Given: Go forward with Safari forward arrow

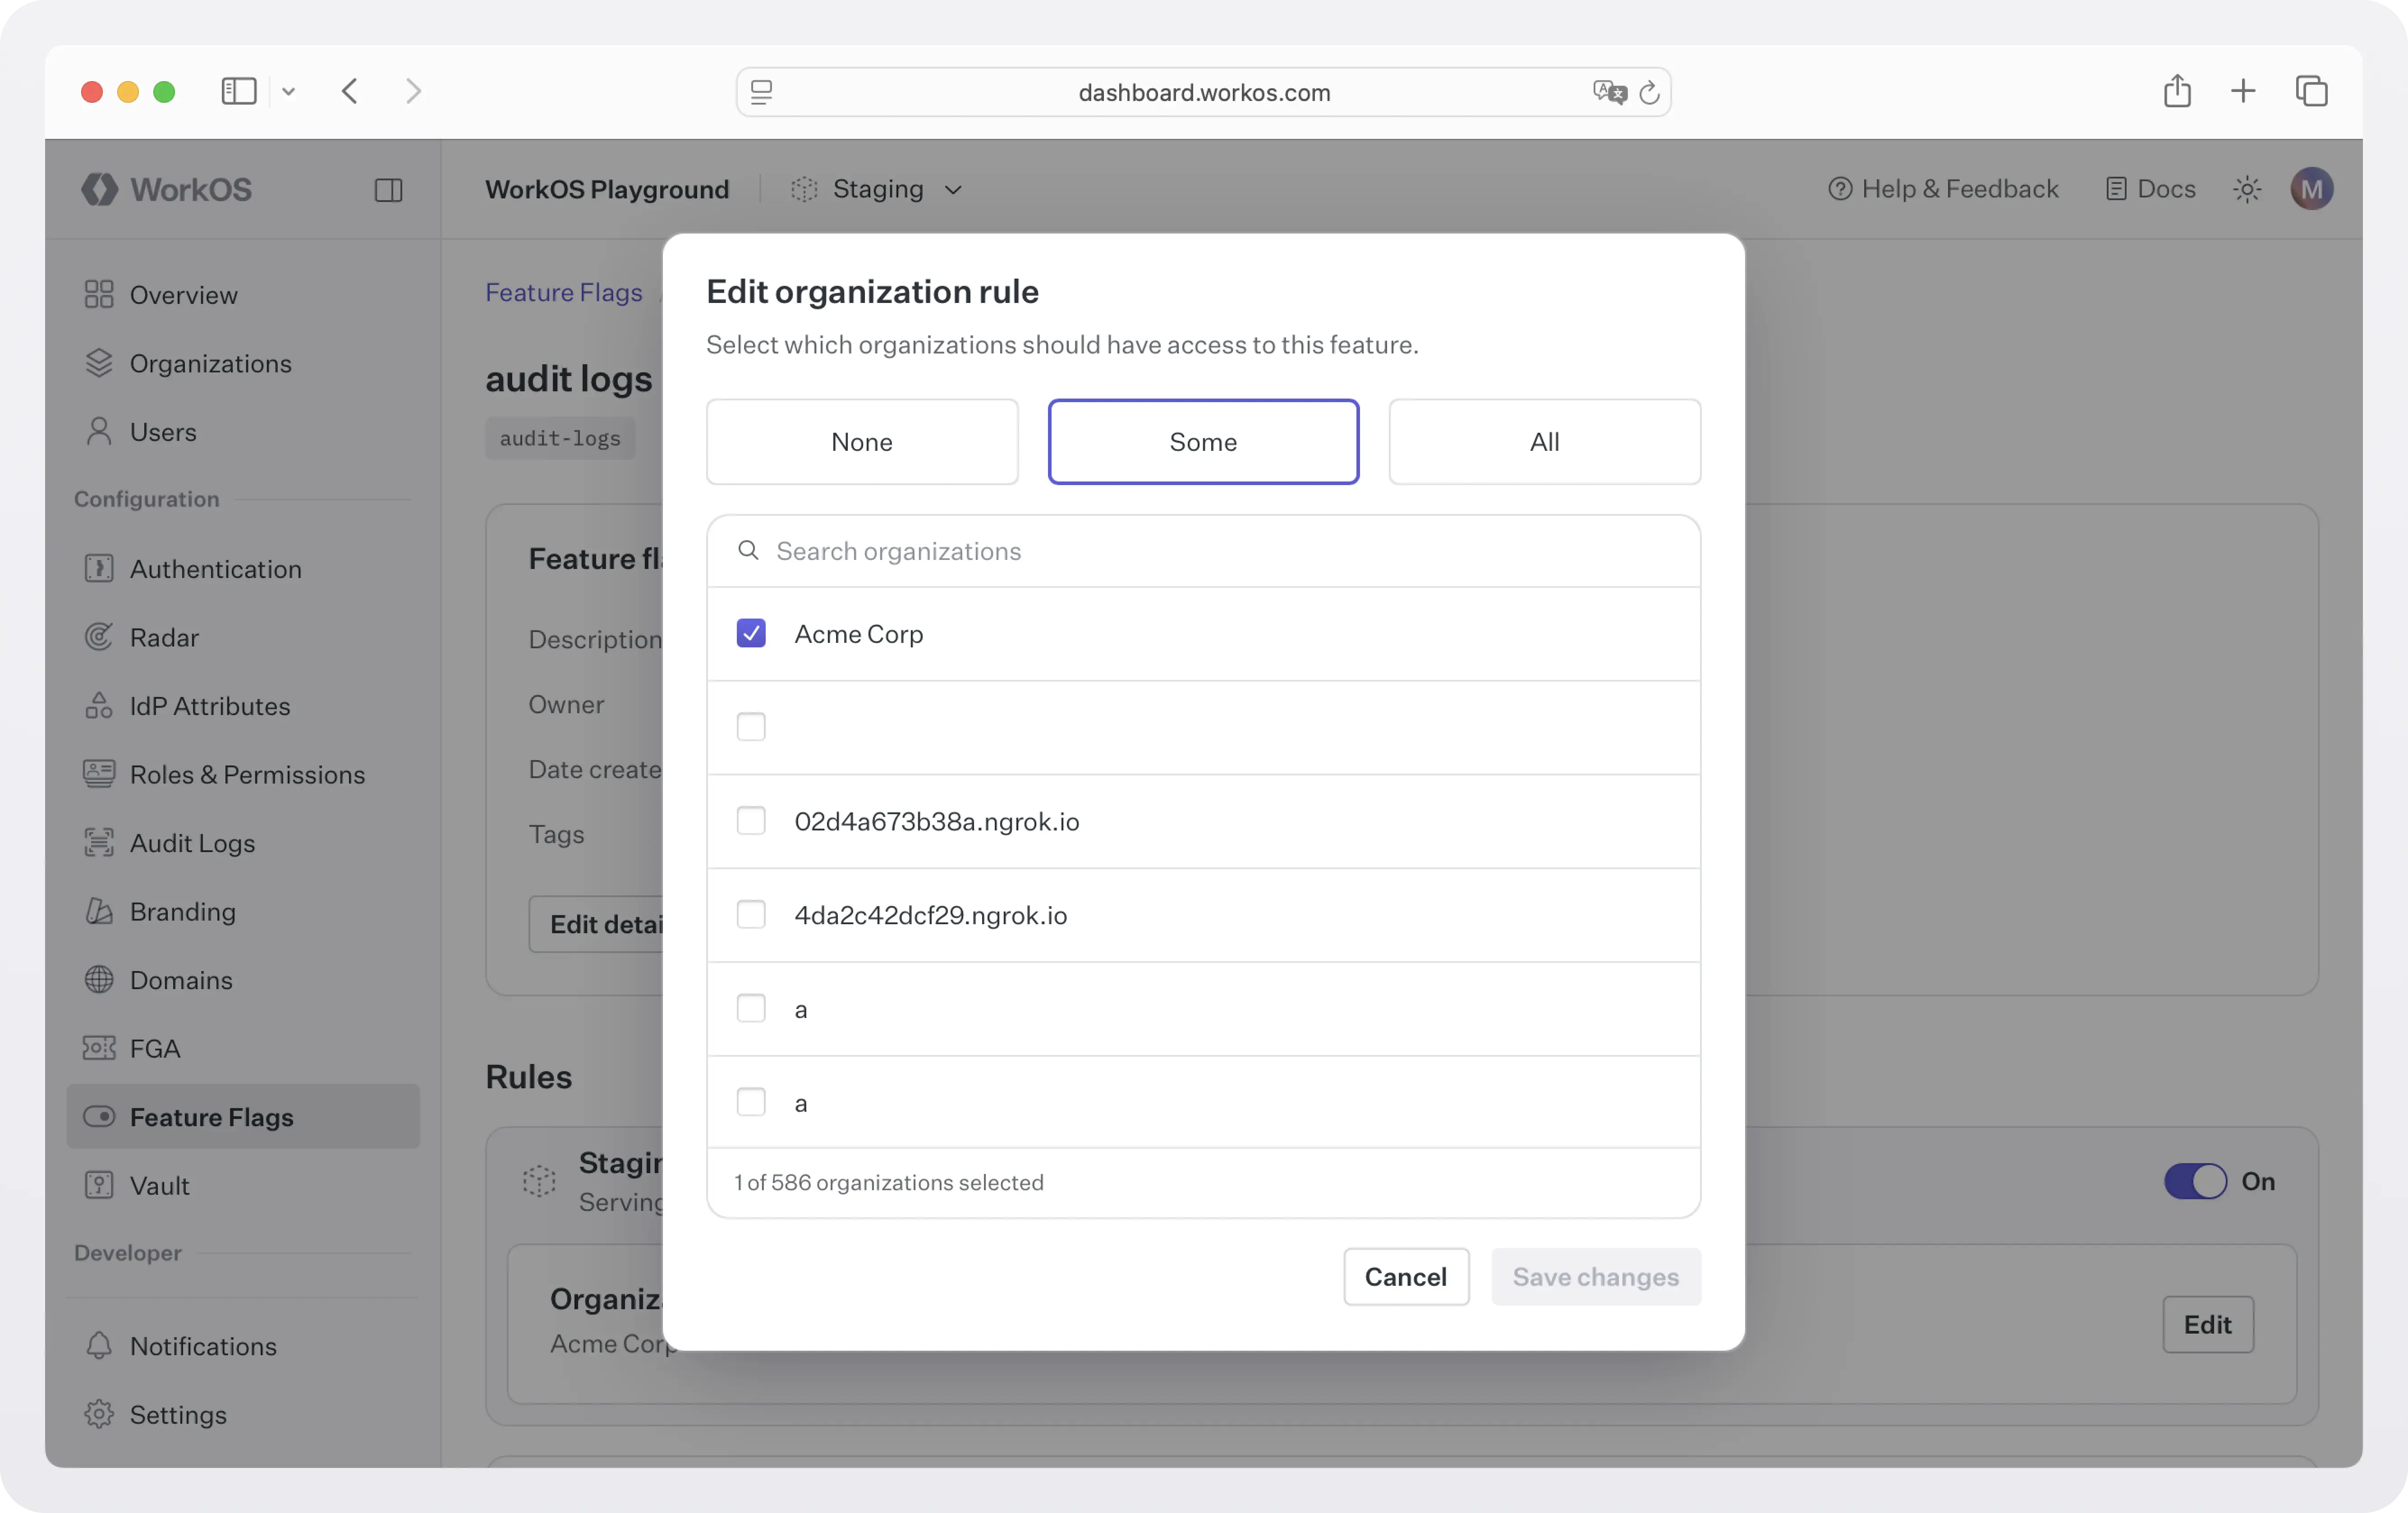Looking at the screenshot, I should (x=413, y=92).
